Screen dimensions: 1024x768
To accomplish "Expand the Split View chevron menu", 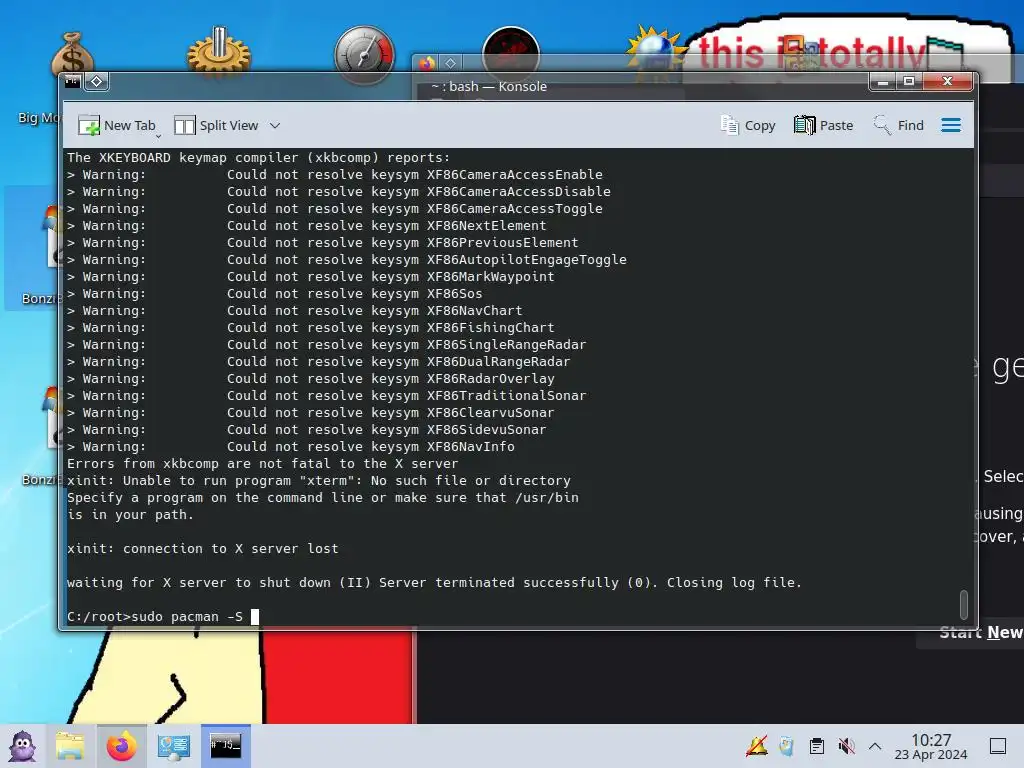I will click(275, 125).
